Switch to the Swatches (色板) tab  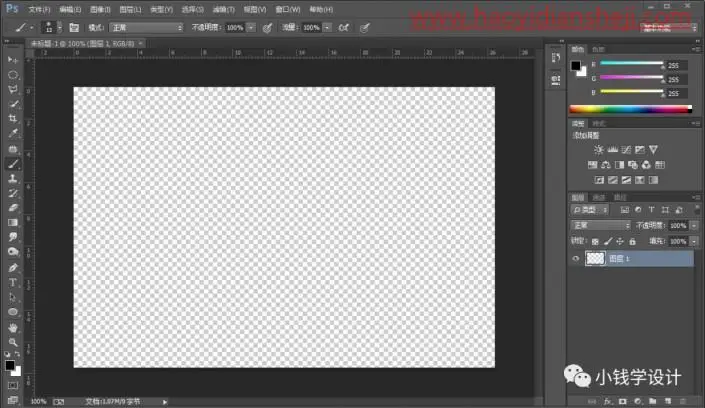pyautogui.click(x=598, y=49)
